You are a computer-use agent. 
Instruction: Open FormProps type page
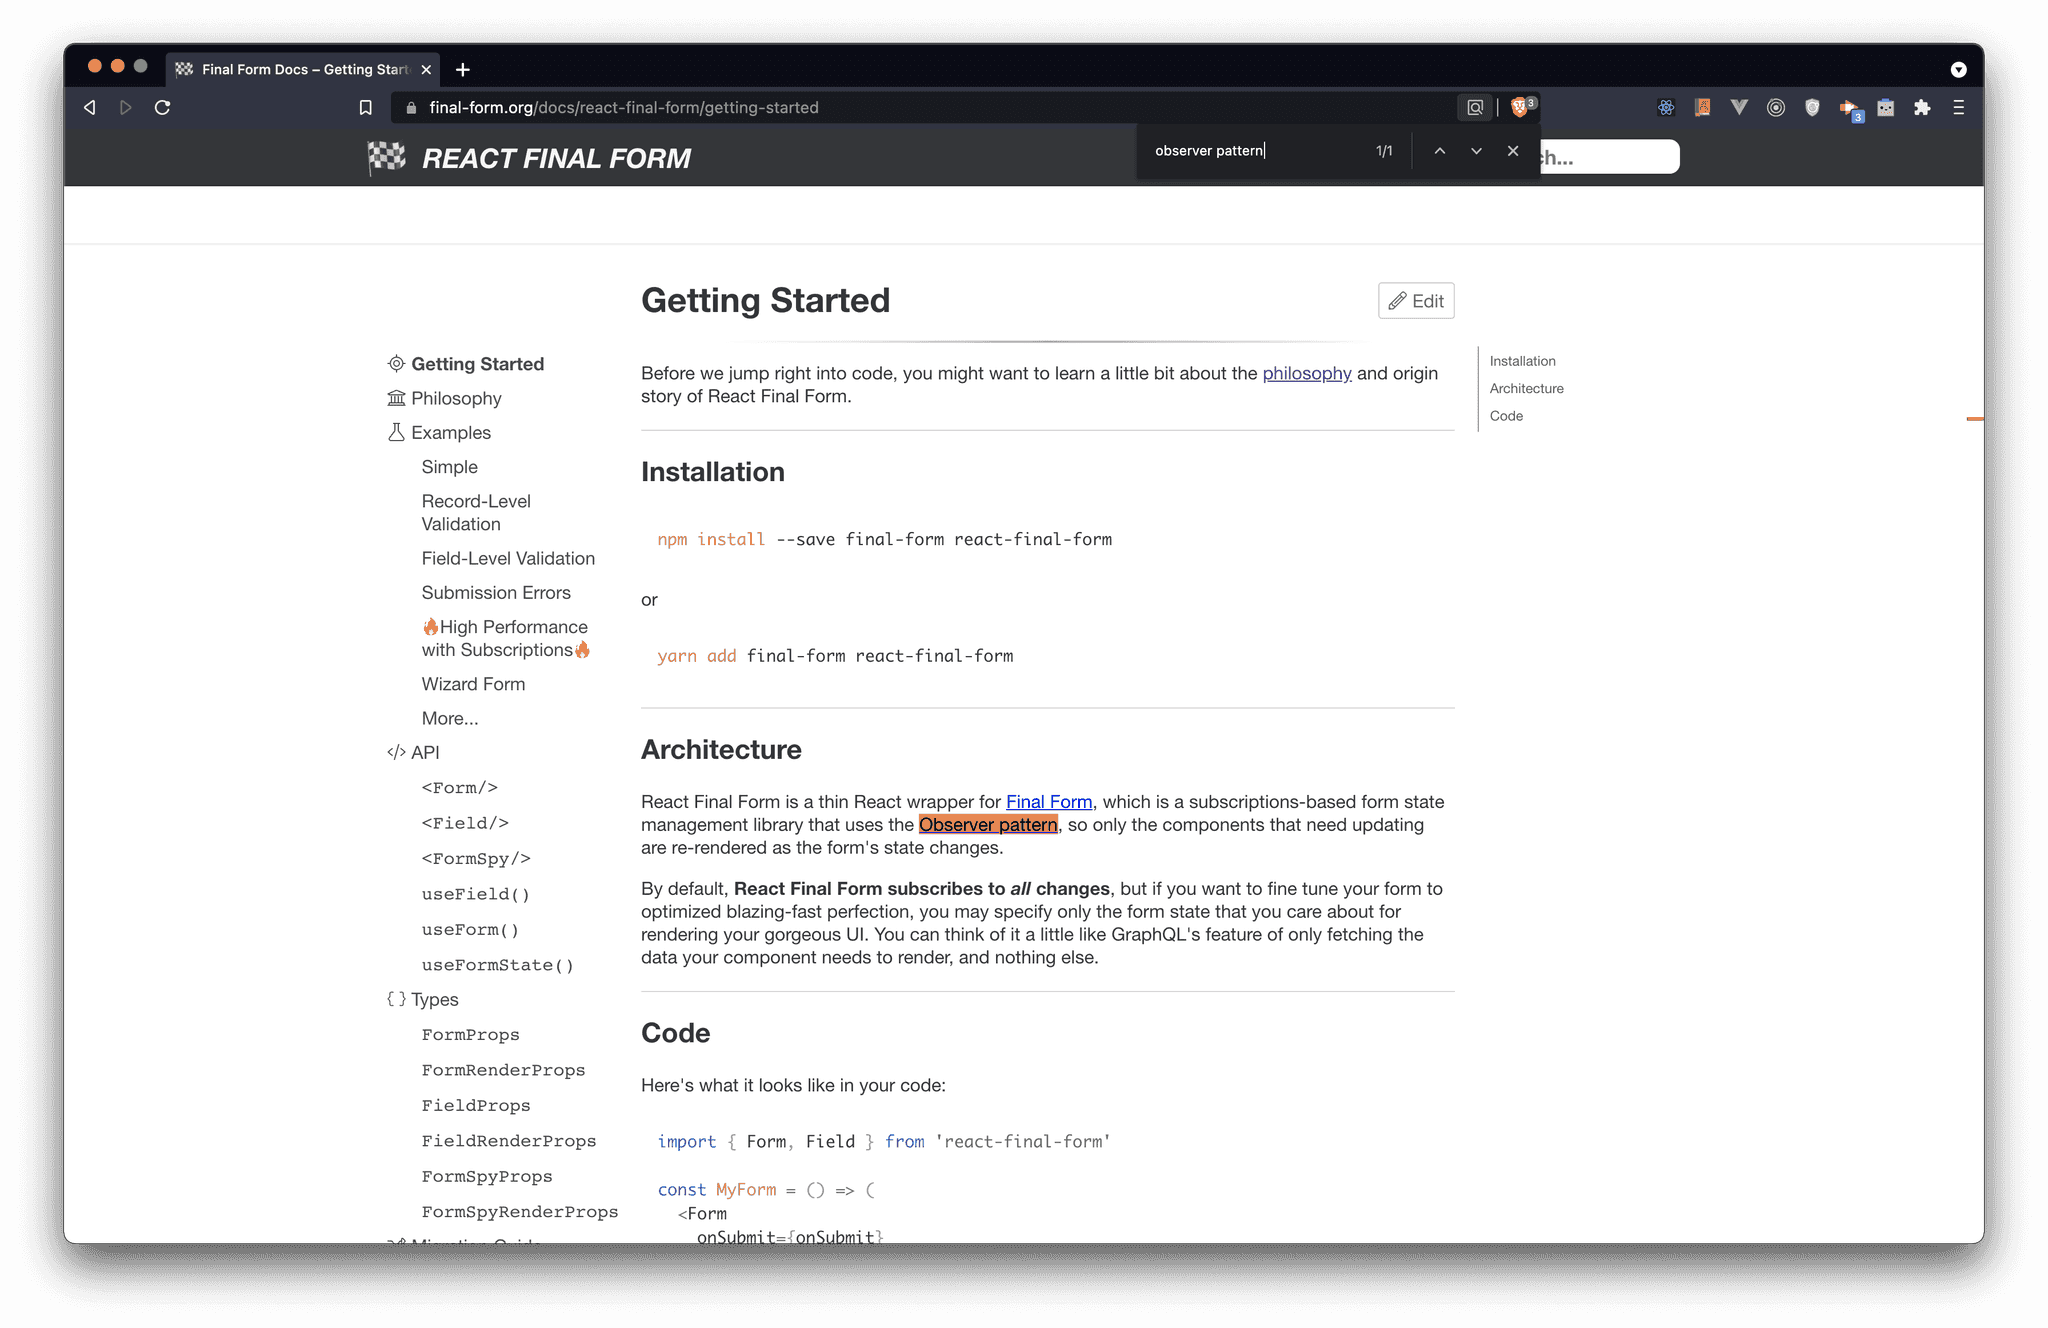click(x=470, y=1035)
